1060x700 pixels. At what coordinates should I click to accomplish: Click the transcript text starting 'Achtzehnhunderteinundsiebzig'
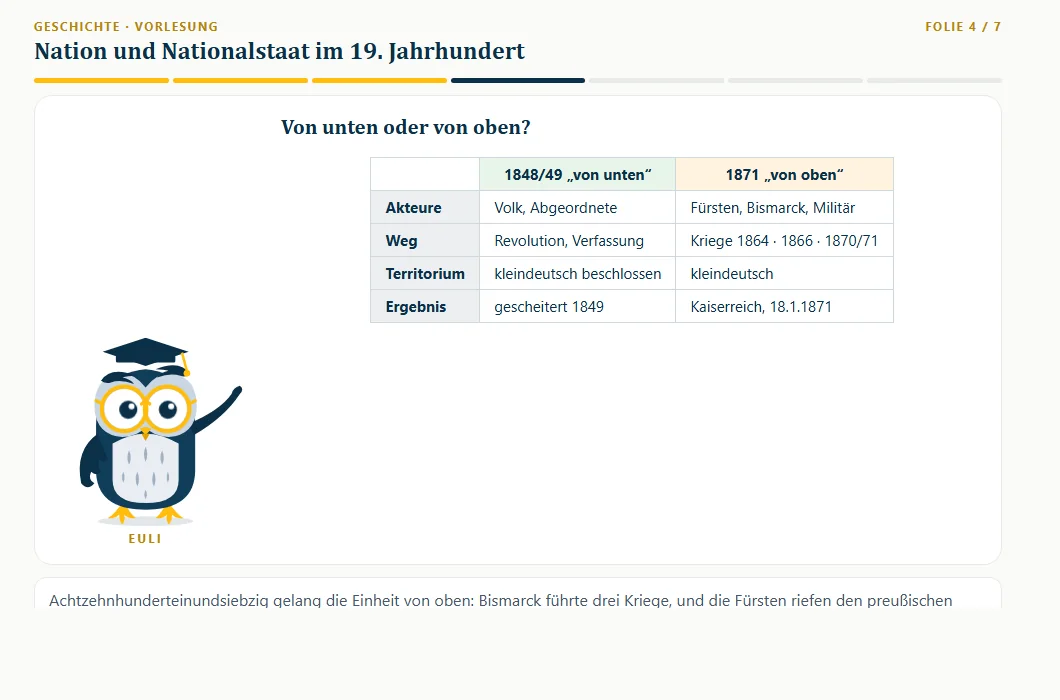(501, 601)
